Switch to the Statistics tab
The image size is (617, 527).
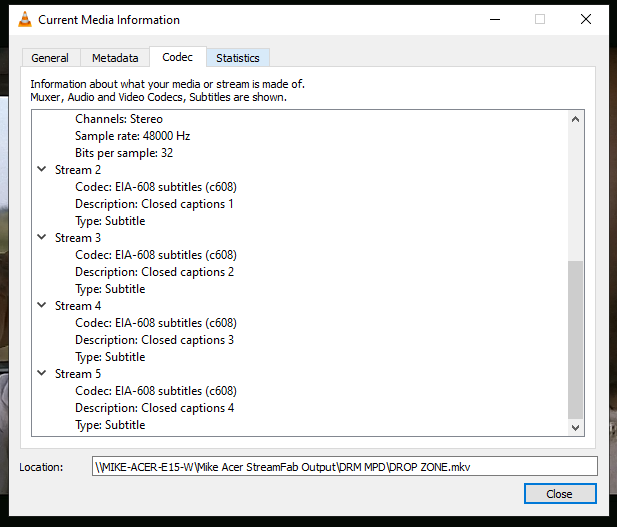(x=237, y=58)
